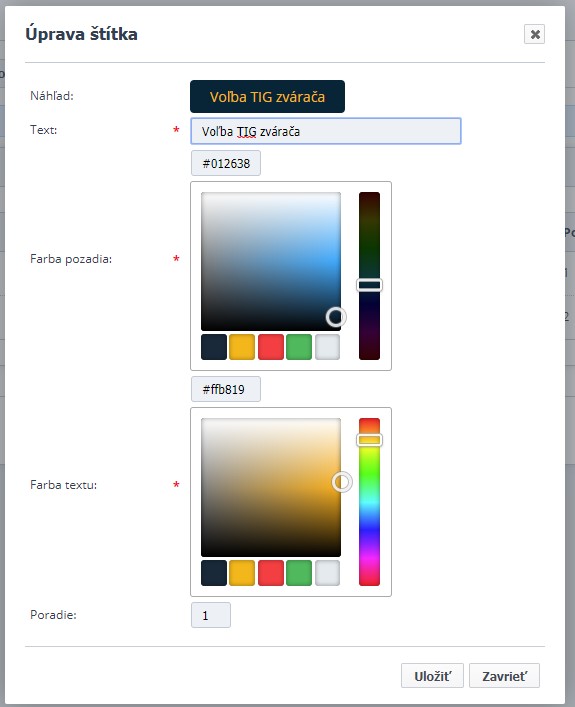The image size is (575, 707).
Task: Select yellow swatch in text color picker
Action: [242, 573]
